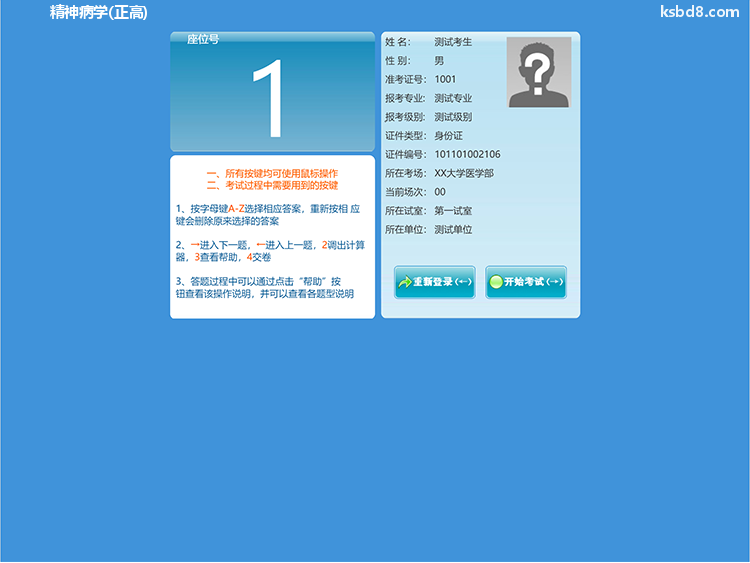
Task: Click the 所在单位 value 测试单位
Action: pos(453,230)
